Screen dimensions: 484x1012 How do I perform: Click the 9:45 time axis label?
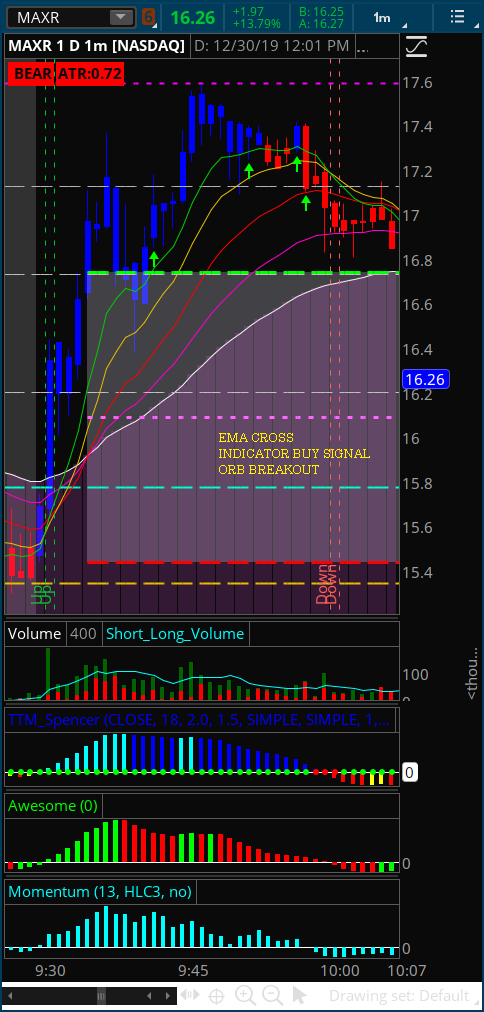[x=193, y=970]
